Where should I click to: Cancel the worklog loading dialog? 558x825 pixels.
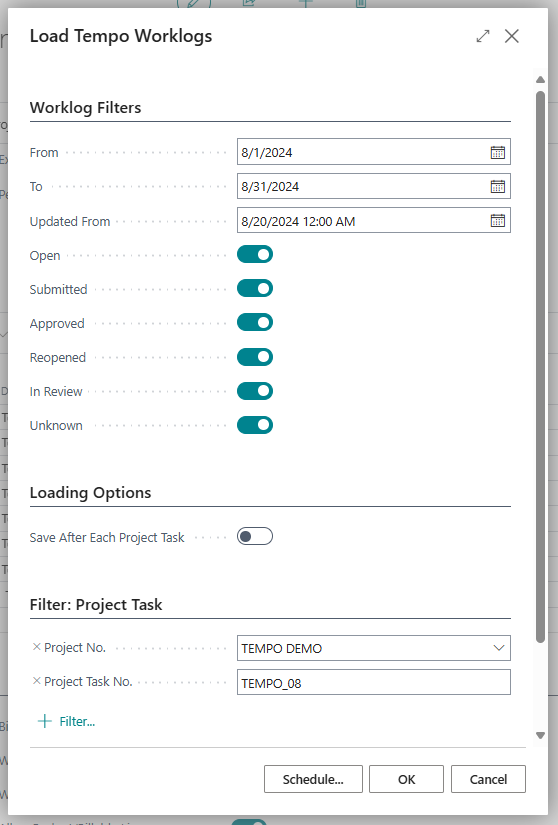489,779
